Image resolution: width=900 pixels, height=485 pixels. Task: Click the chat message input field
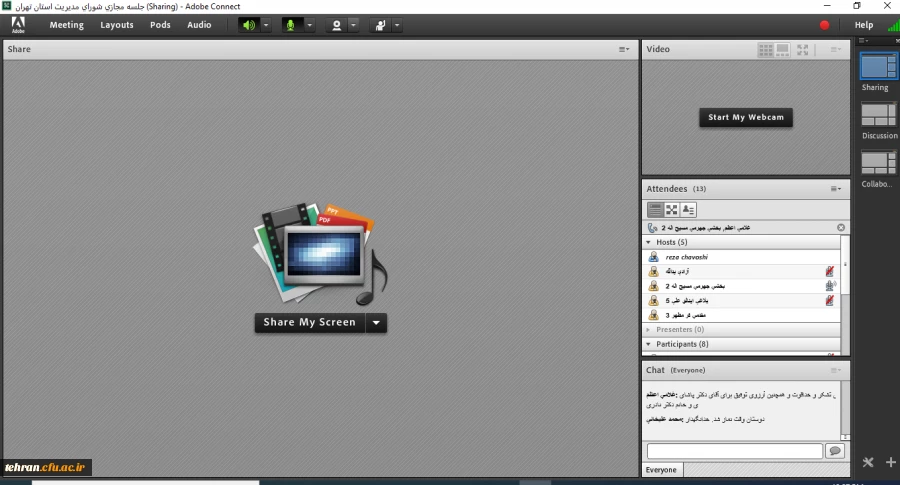click(x=733, y=451)
